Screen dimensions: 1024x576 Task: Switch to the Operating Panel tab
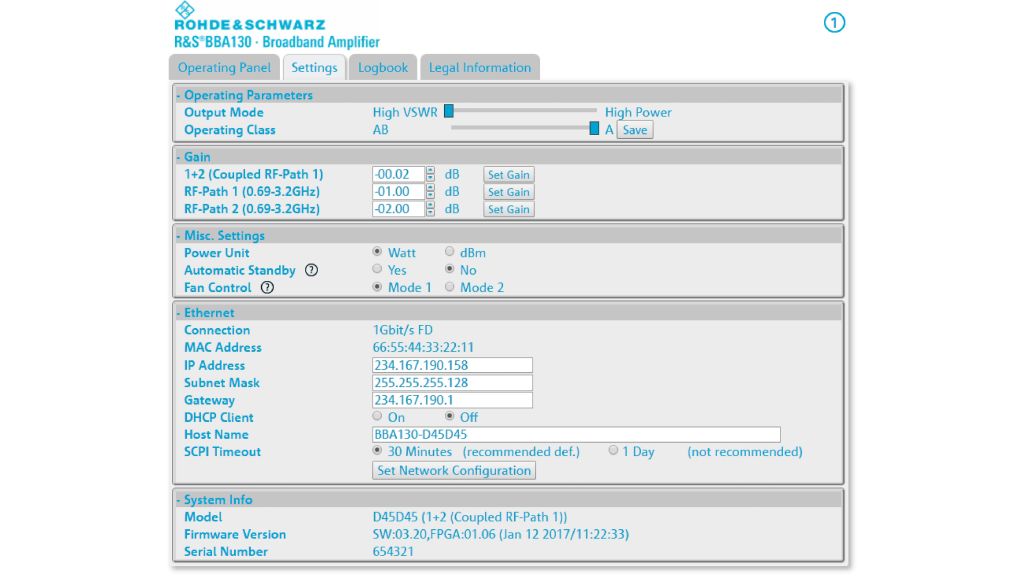(x=224, y=68)
